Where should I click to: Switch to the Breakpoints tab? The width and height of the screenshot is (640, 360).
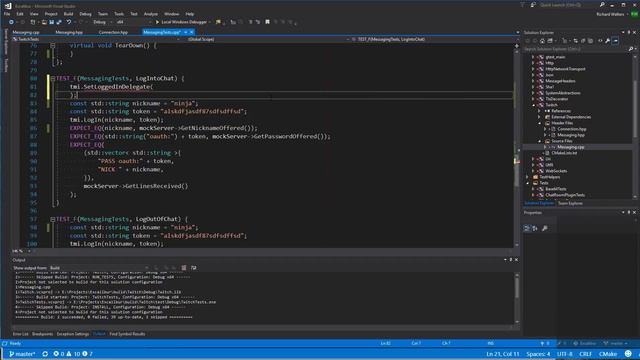(42, 334)
